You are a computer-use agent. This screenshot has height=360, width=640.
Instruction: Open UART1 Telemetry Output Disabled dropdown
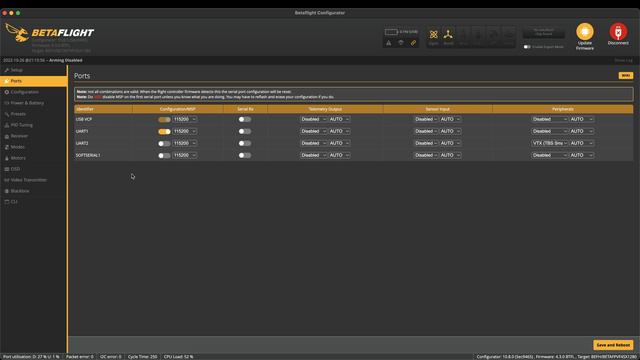click(313, 131)
